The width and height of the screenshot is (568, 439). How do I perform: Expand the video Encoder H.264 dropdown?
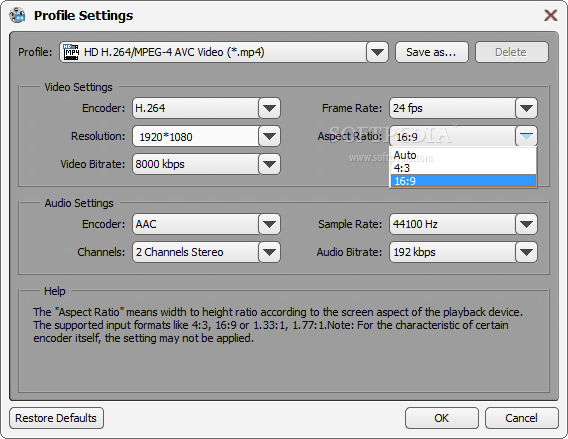269,108
